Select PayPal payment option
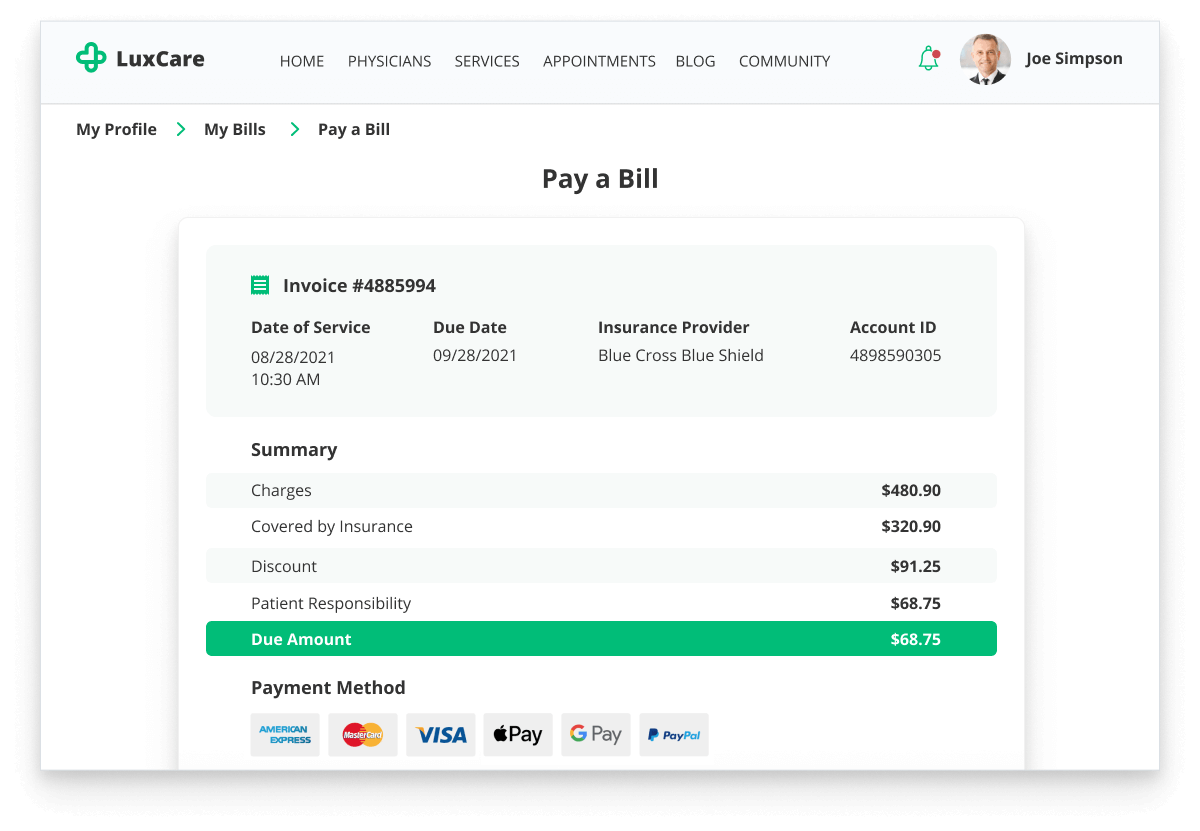Image resolution: width=1200 pixels, height=831 pixels. pyautogui.click(x=674, y=735)
